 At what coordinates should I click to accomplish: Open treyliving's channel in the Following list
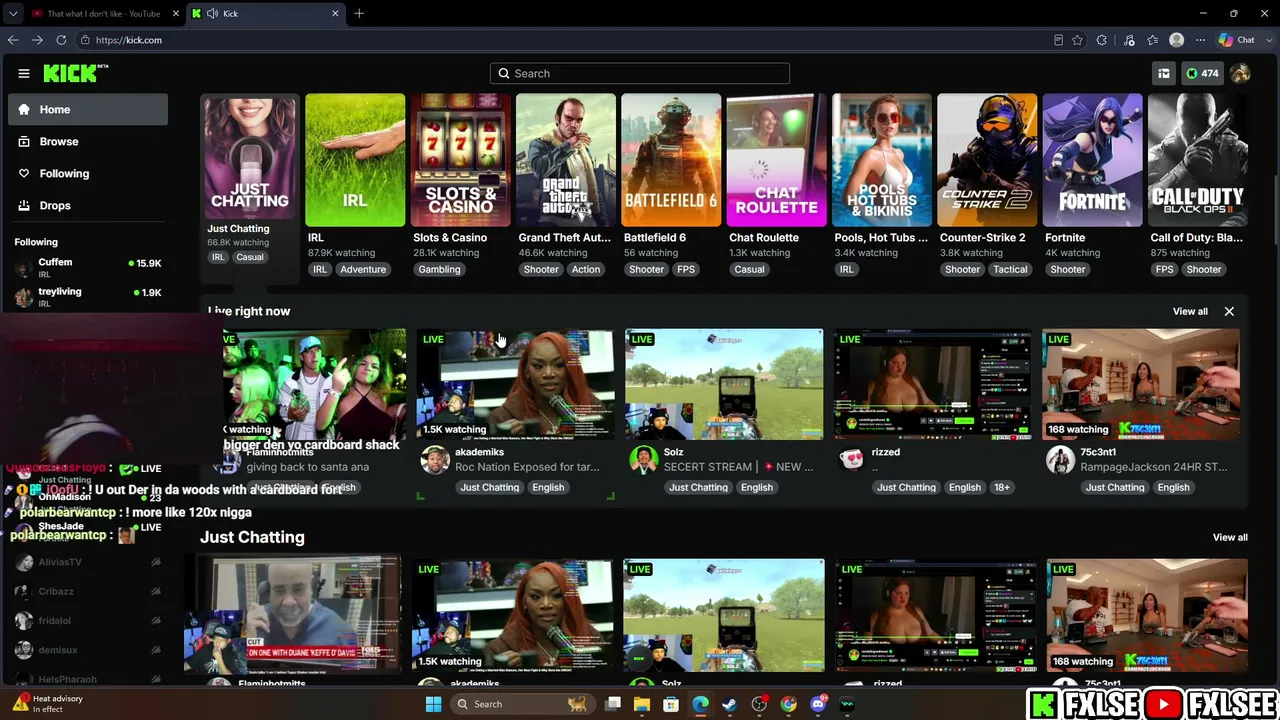[x=88, y=296]
